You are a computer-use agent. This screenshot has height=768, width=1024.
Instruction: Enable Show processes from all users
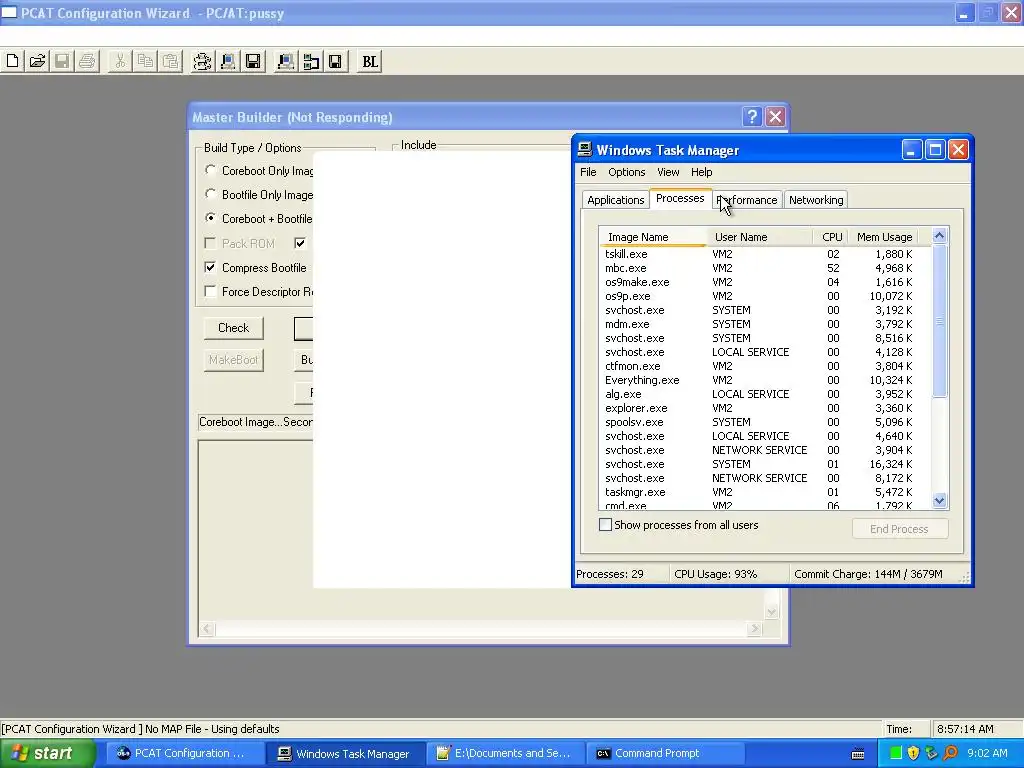pyautogui.click(x=605, y=524)
